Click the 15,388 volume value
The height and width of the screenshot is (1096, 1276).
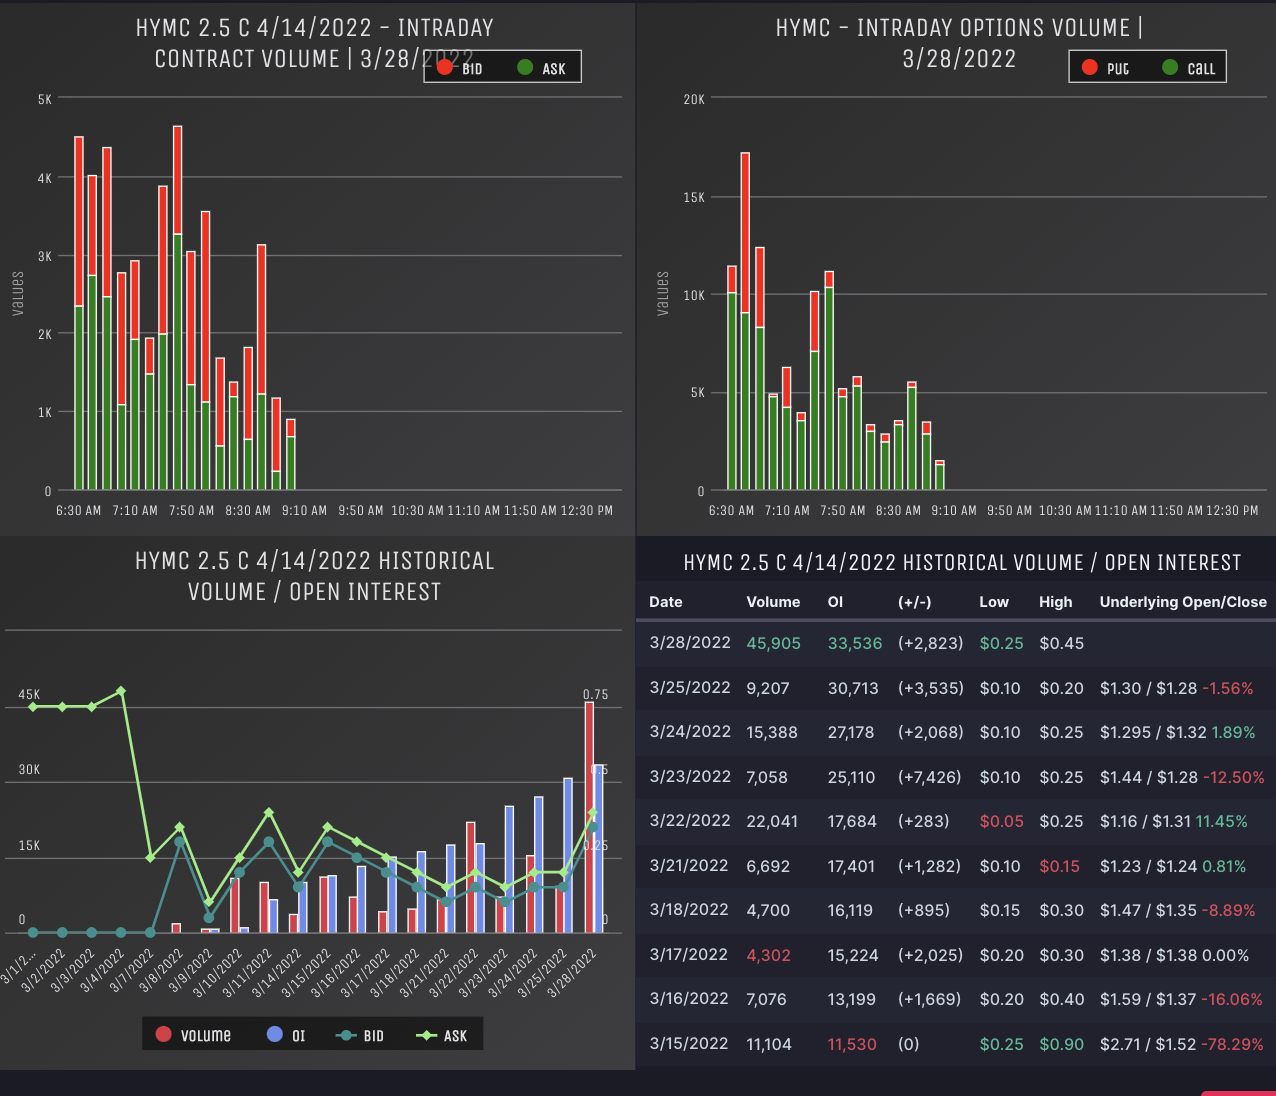(772, 733)
